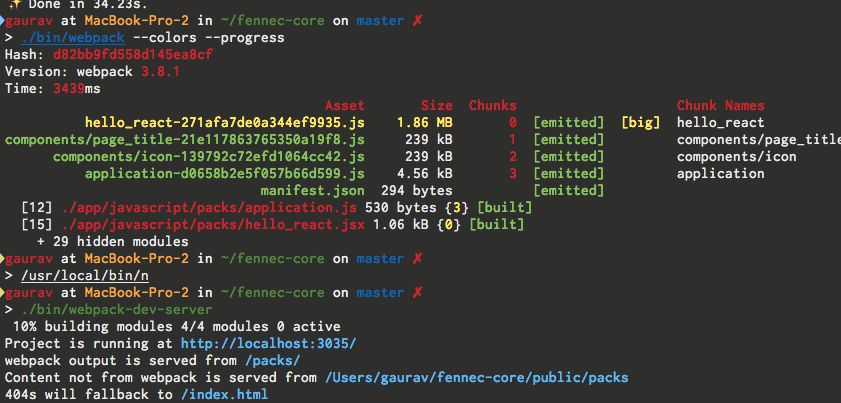The height and width of the screenshot is (403, 841).
Task: Click the 1.86 MB size value
Action: coord(425,123)
